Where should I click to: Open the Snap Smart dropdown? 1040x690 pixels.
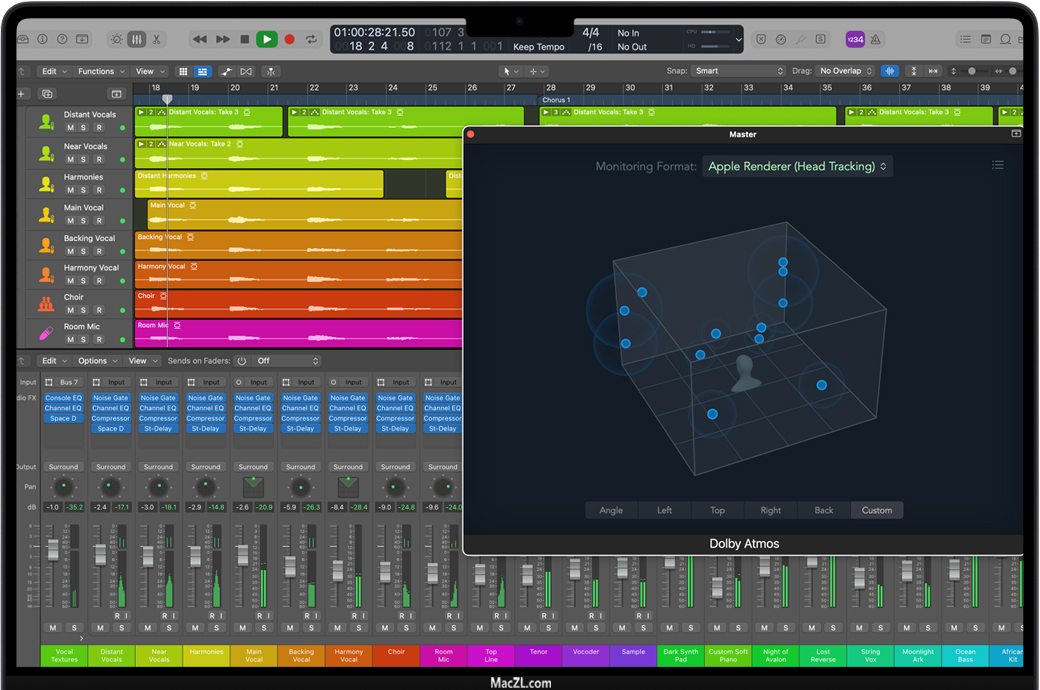pyautogui.click(x=739, y=71)
